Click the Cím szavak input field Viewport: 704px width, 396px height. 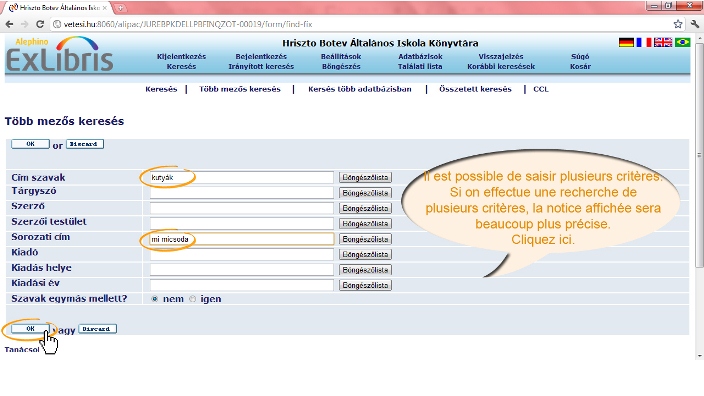click(x=242, y=177)
